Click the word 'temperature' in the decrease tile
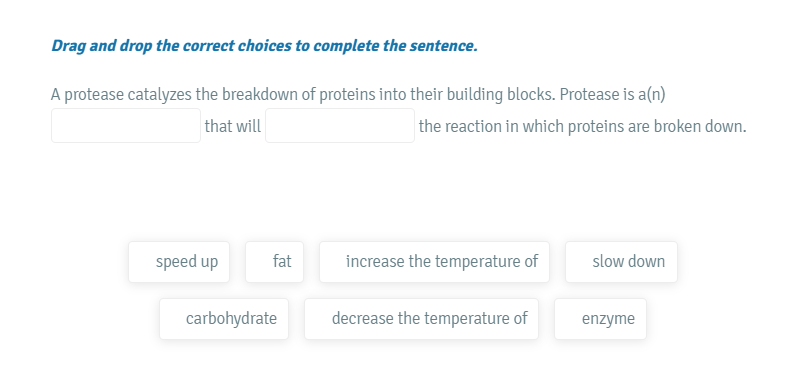This screenshot has height=380, width=792. point(462,319)
